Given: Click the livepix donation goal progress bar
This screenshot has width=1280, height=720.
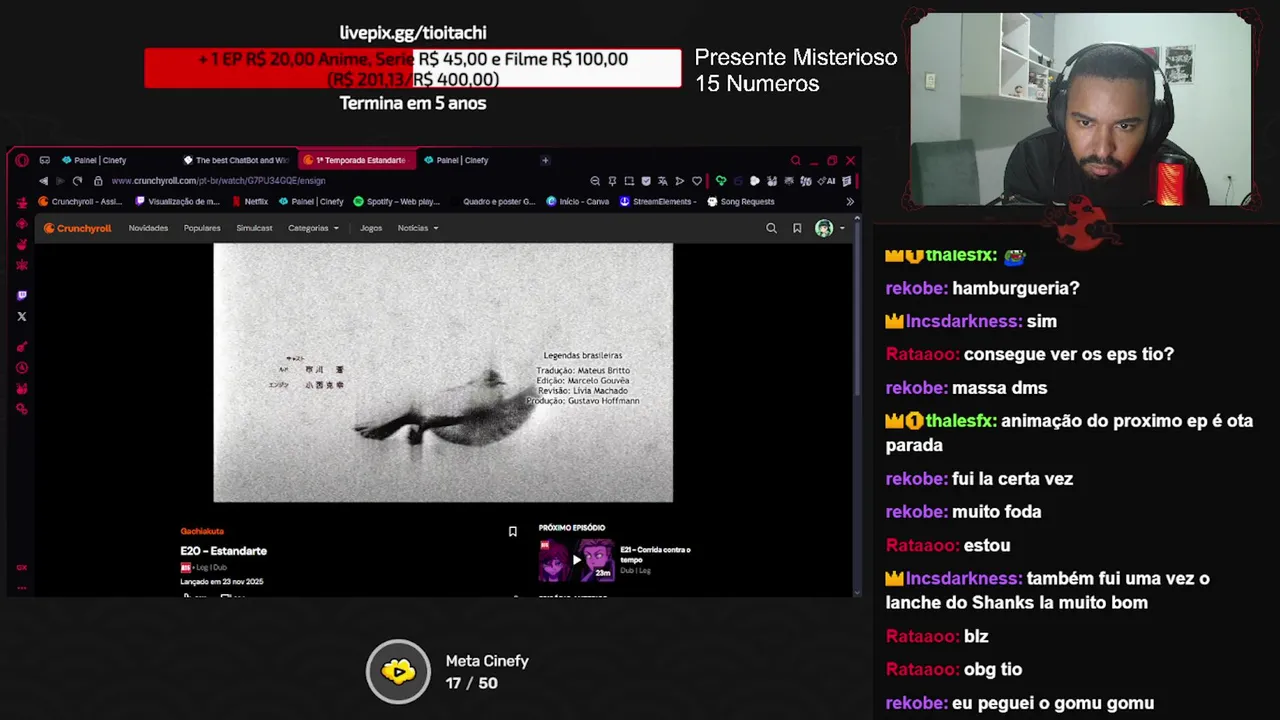Looking at the screenshot, I should coord(413,69).
